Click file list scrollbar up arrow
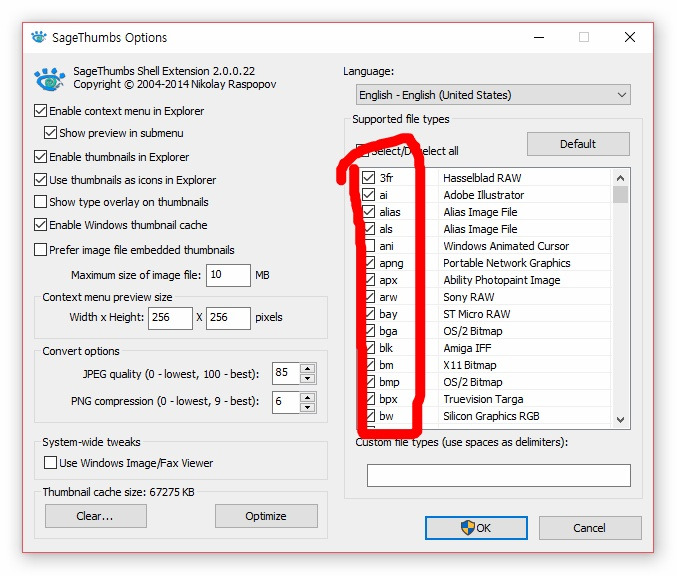This screenshot has height=576, width=677. [x=620, y=177]
